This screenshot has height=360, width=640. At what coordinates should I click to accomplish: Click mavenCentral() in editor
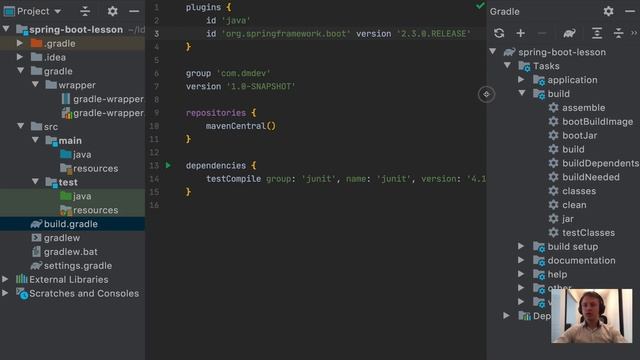(x=240, y=126)
